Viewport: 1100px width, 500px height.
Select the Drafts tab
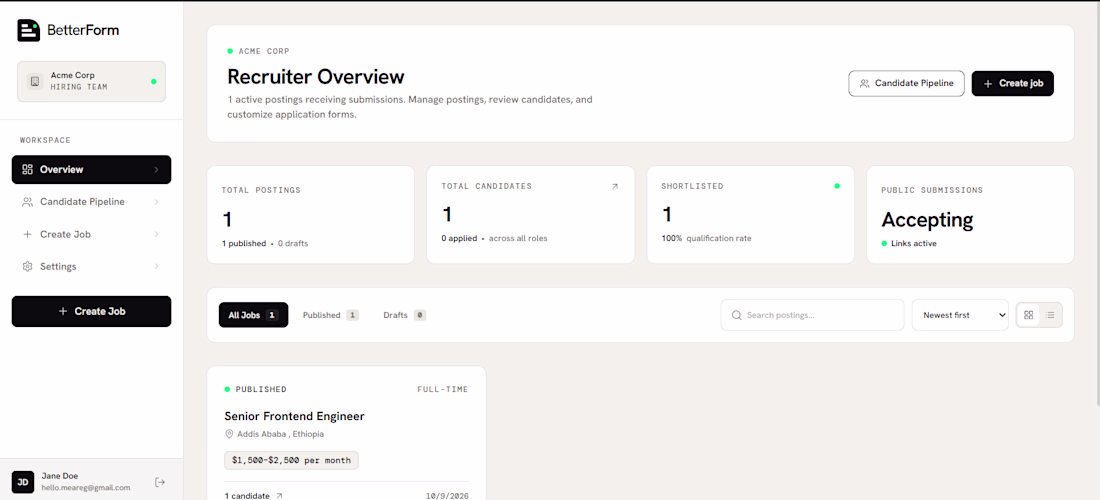(x=405, y=315)
